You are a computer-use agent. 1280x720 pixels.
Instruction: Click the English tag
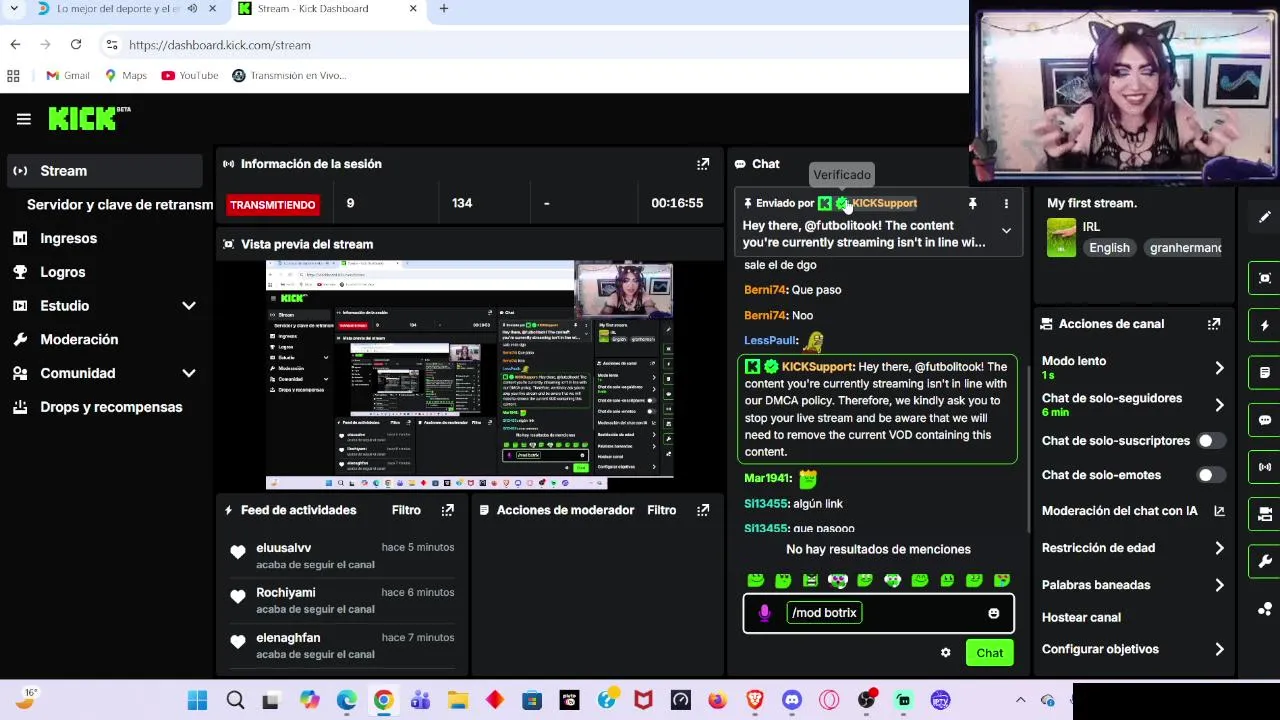1109,248
